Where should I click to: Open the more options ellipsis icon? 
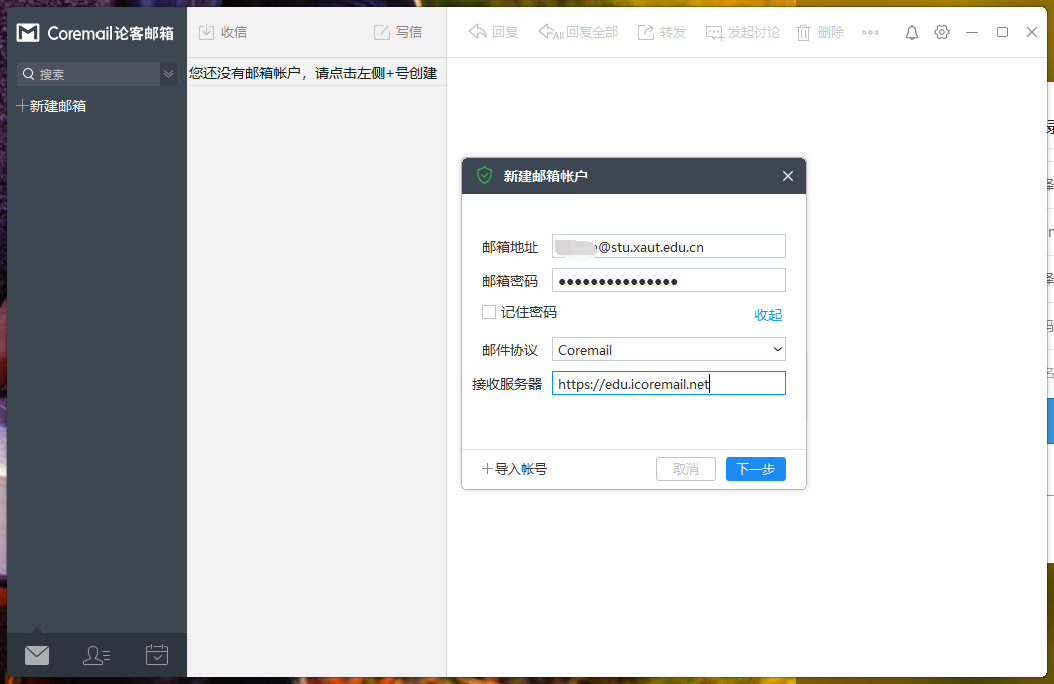pyautogui.click(x=870, y=31)
